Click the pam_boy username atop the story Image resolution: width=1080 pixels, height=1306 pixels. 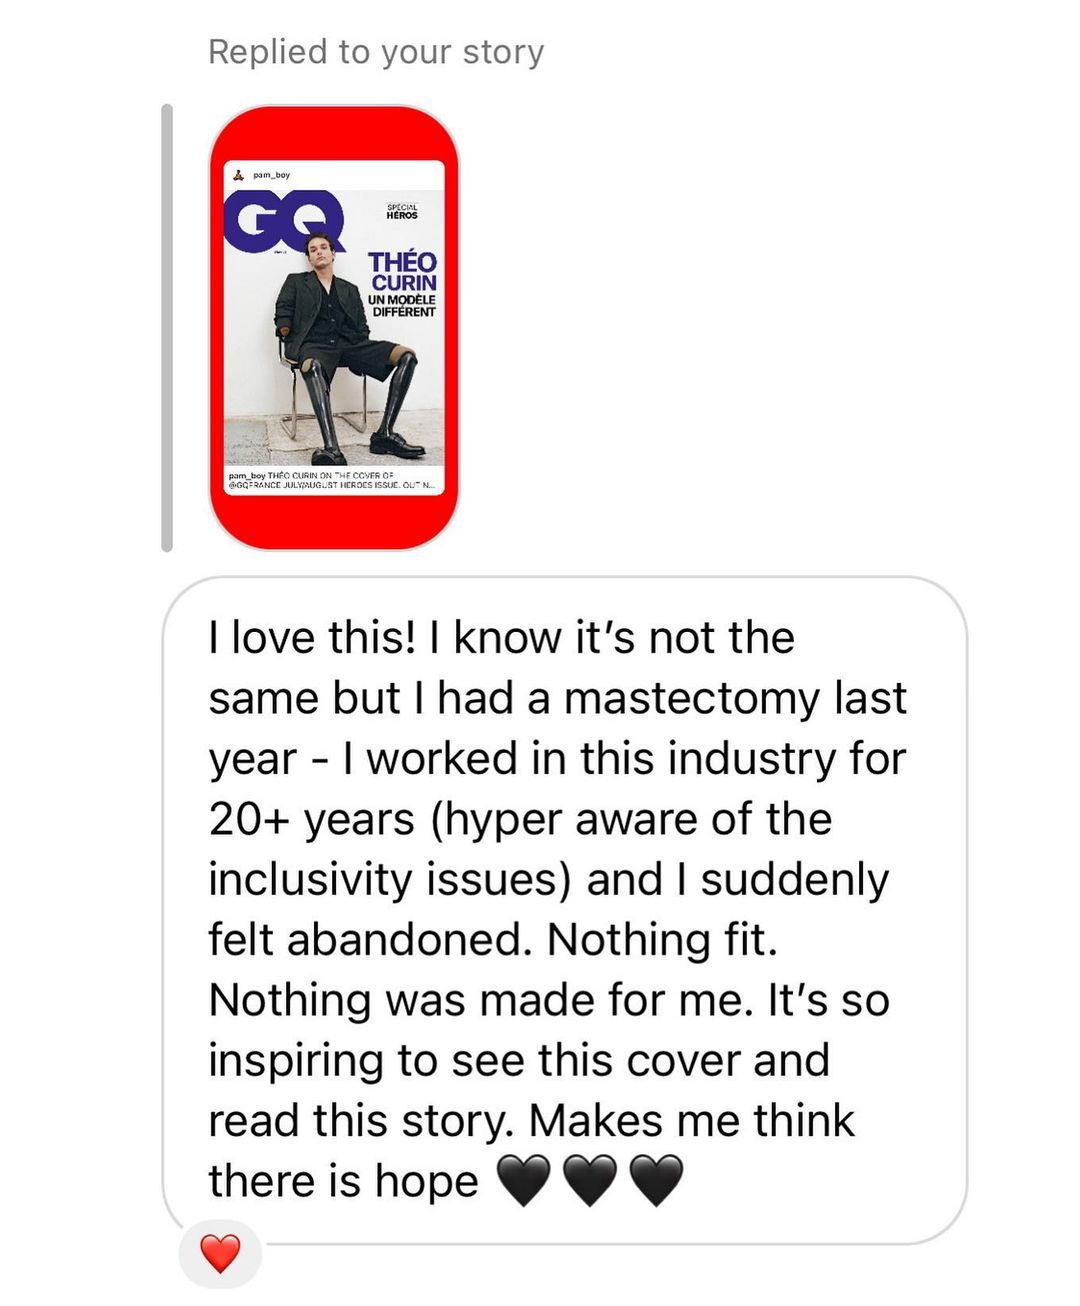(271, 175)
